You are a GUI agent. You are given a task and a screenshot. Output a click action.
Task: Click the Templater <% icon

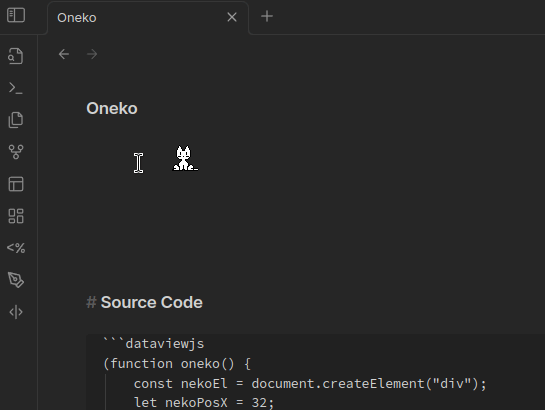click(16, 248)
